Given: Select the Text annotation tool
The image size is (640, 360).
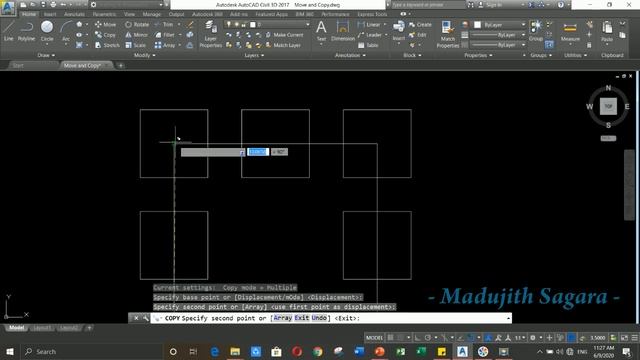Looking at the screenshot, I should coord(321,31).
